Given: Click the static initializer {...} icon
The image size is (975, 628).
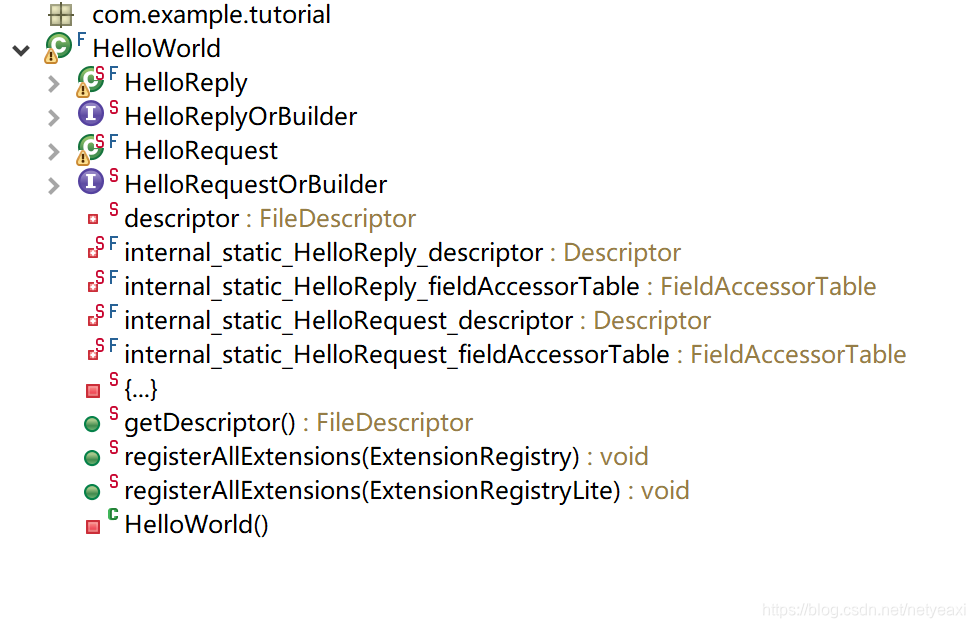Looking at the screenshot, I should [x=95, y=389].
